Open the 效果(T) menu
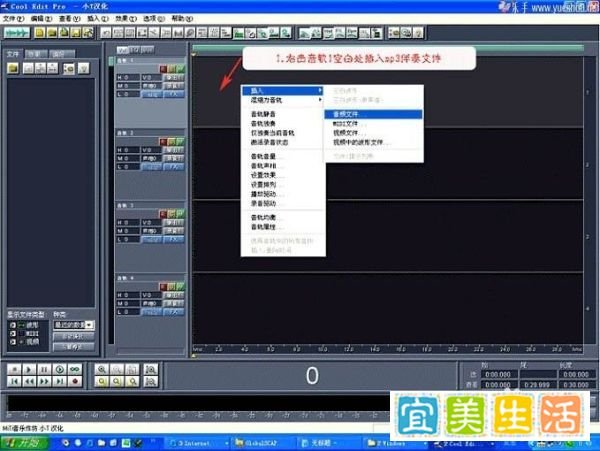This screenshot has height=451, width=600. click(x=126, y=18)
